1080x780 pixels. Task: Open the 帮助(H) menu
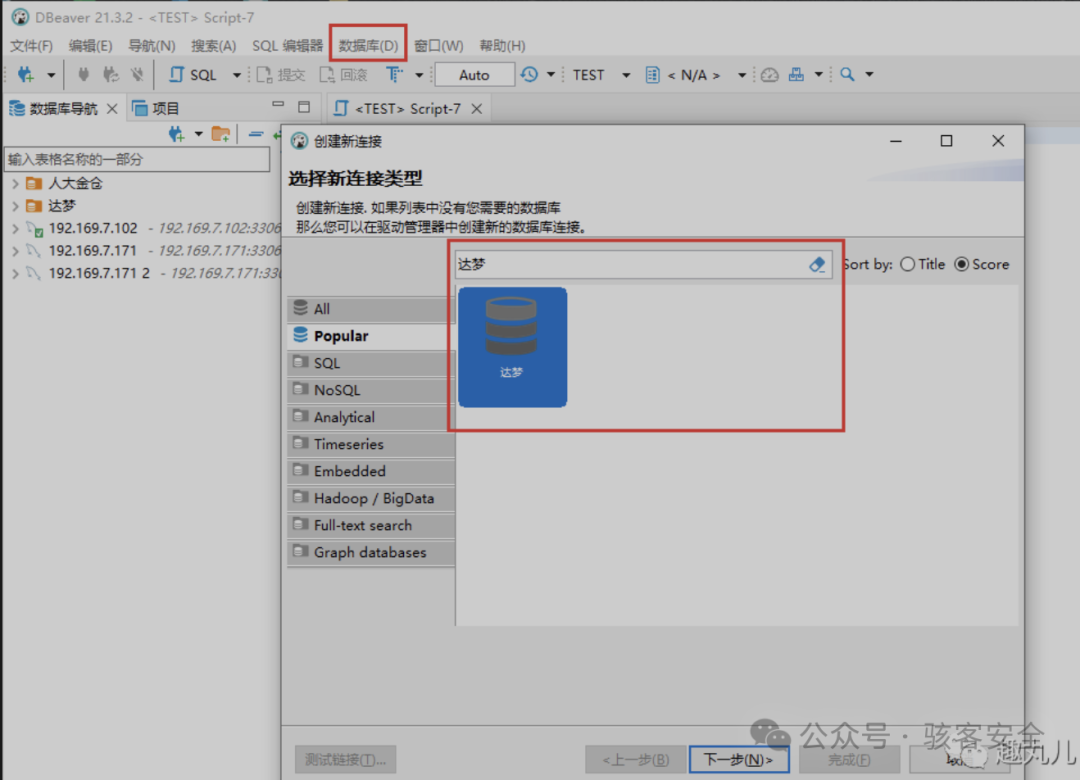[x=502, y=45]
